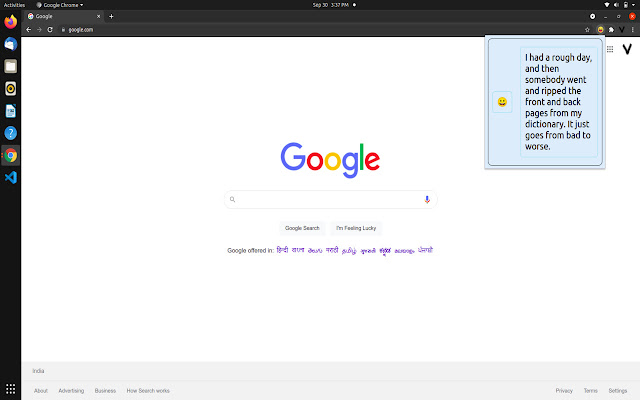Launch Rhythmbox music player from dock

point(11,89)
